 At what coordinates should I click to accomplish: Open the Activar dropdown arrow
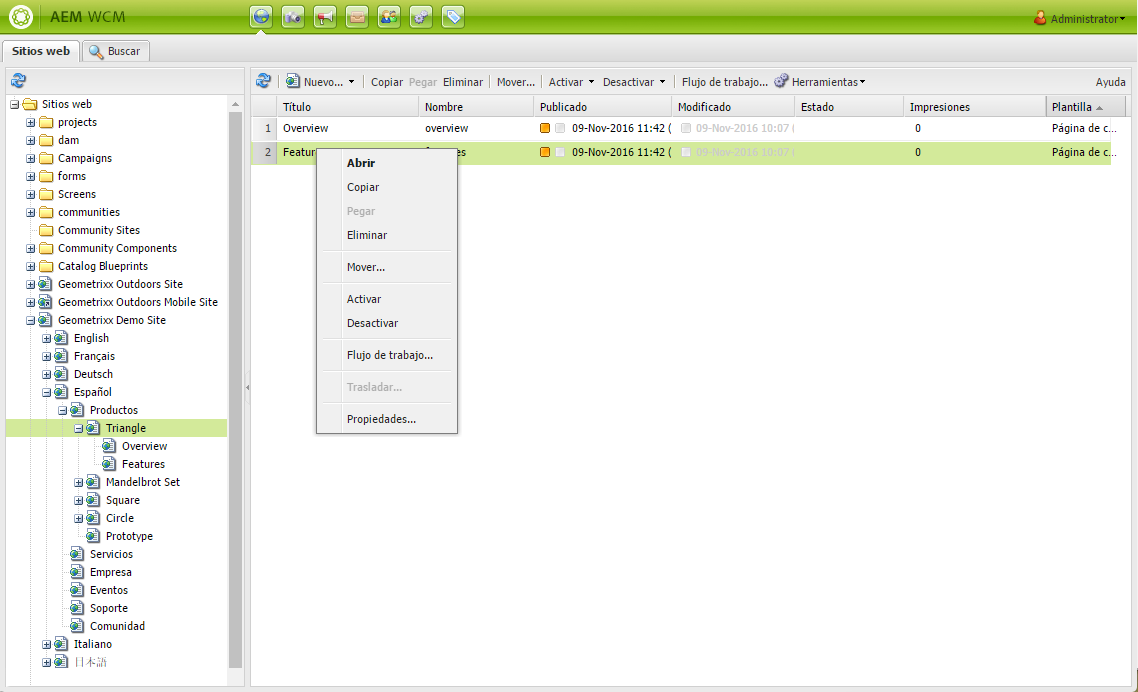click(591, 82)
